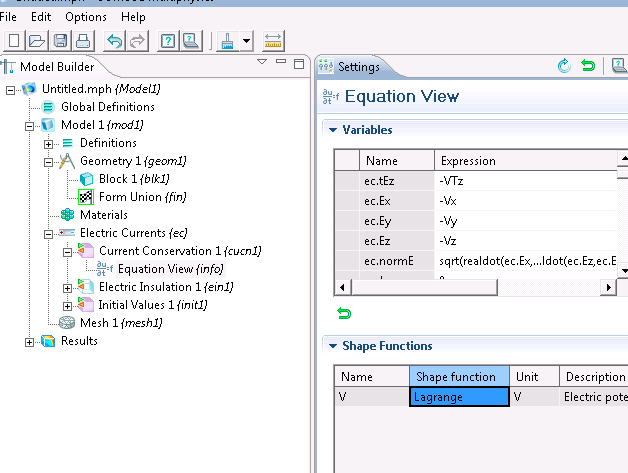Click the green reset arrow below Variables table
628x473 pixels.
coord(344,314)
